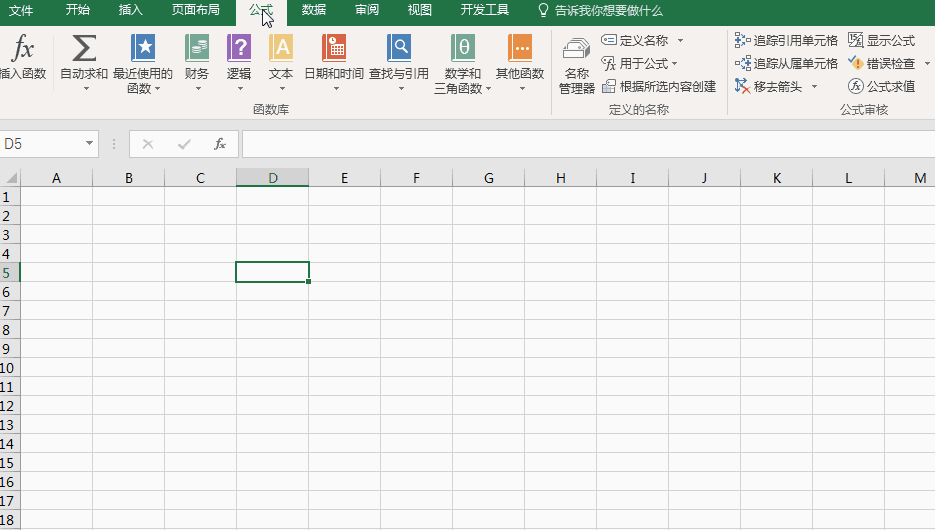
Task: Click the fx icon beside the formula bar
Action: click(x=220, y=144)
